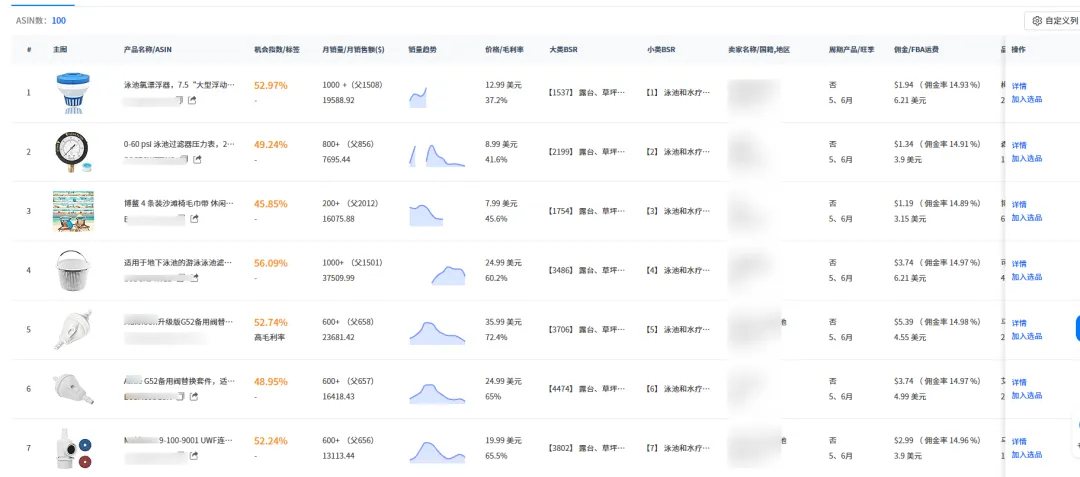Select product title 泳池氯漂浮器，7.5"大型浮动
Image resolution: width=1080 pixels, height=477 pixels.
[179, 85]
